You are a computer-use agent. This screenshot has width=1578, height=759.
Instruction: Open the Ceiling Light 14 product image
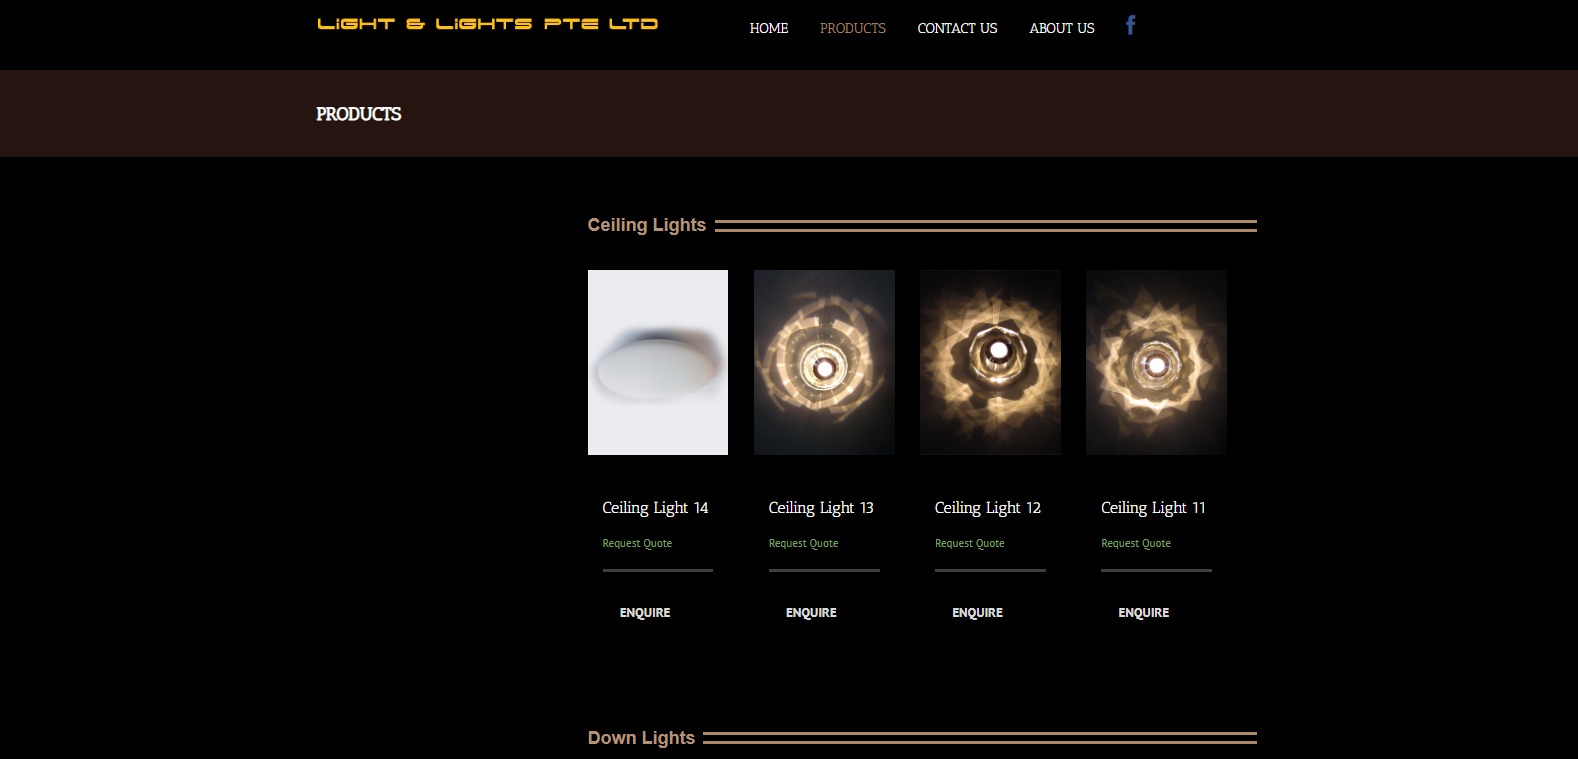click(x=658, y=362)
